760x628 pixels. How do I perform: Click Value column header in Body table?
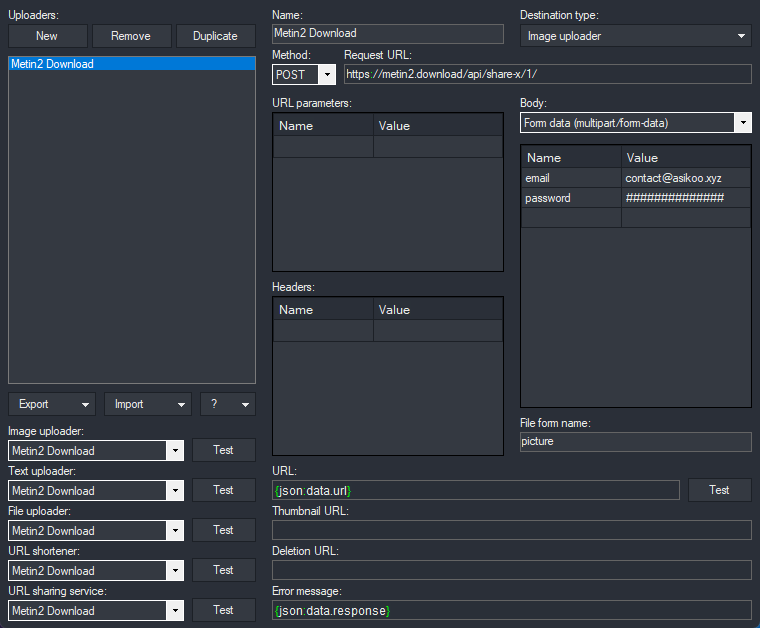pos(686,157)
